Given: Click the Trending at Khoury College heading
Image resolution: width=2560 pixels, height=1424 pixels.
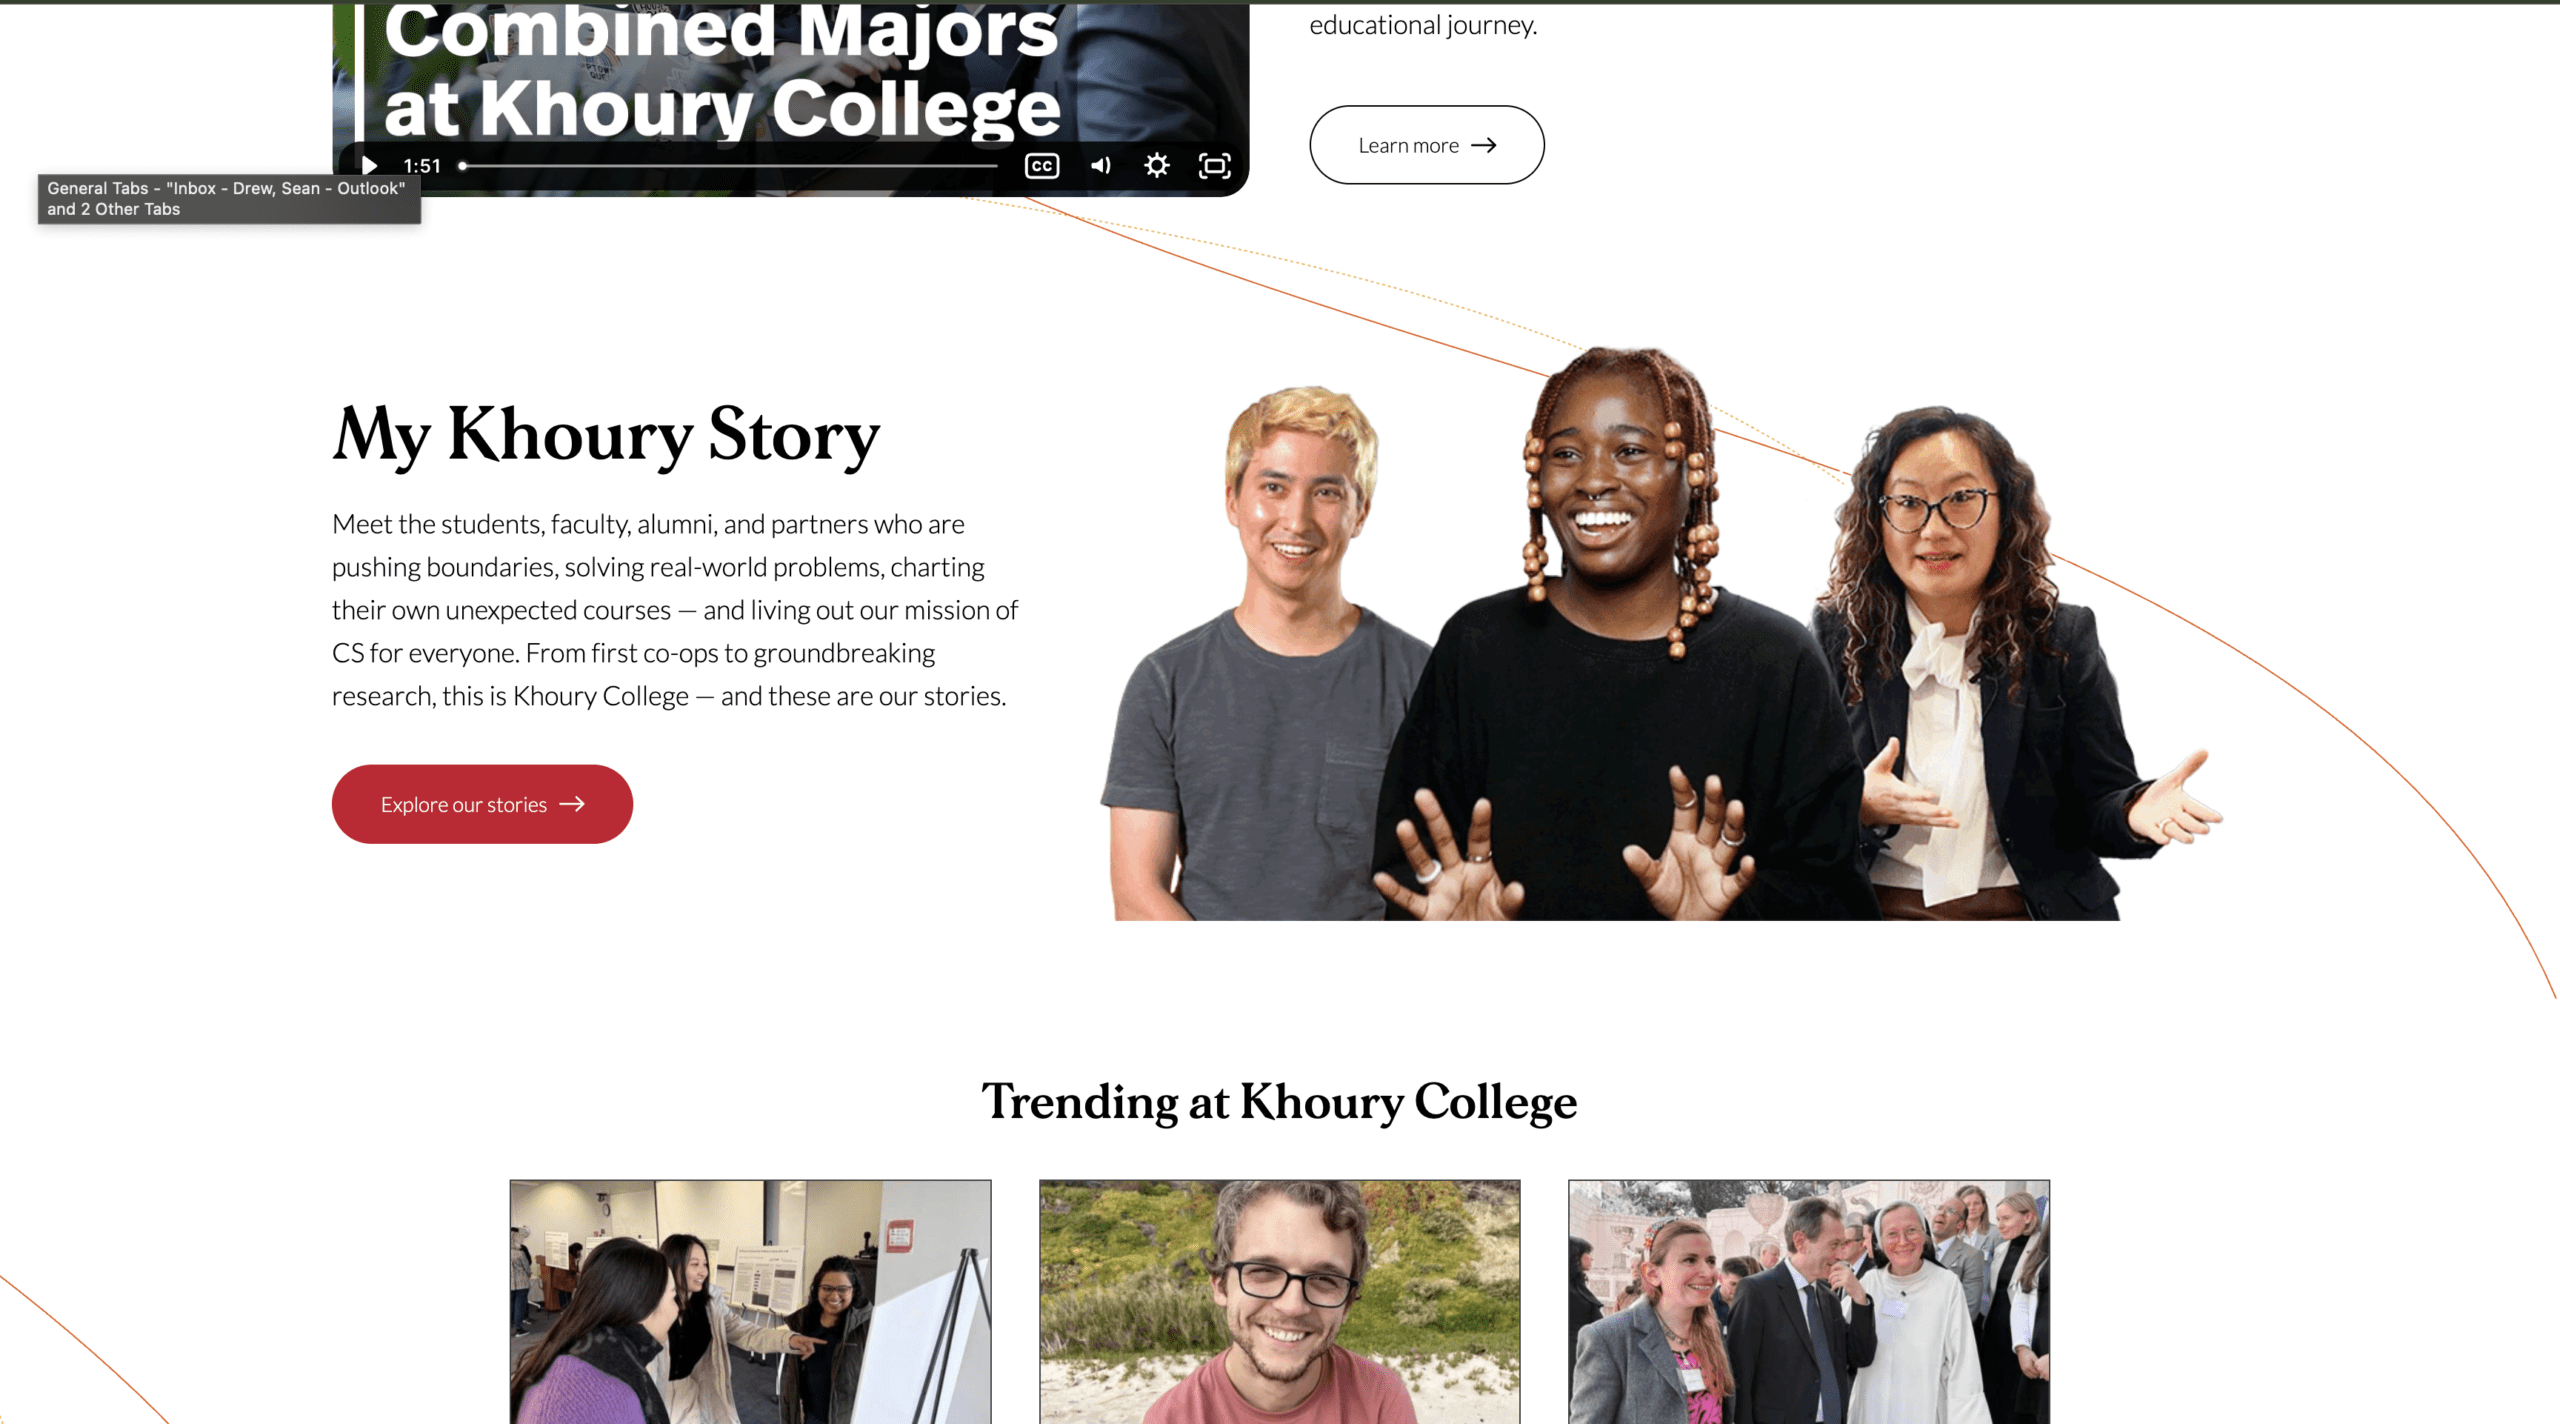Looking at the screenshot, I should click(x=1279, y=1102).
